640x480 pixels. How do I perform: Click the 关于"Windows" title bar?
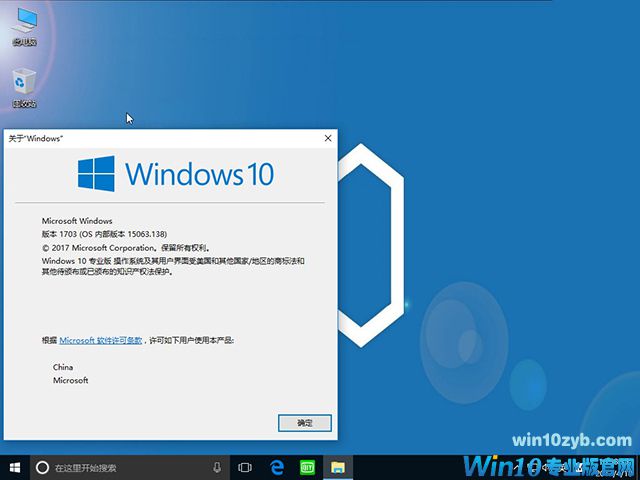point(150,138)
